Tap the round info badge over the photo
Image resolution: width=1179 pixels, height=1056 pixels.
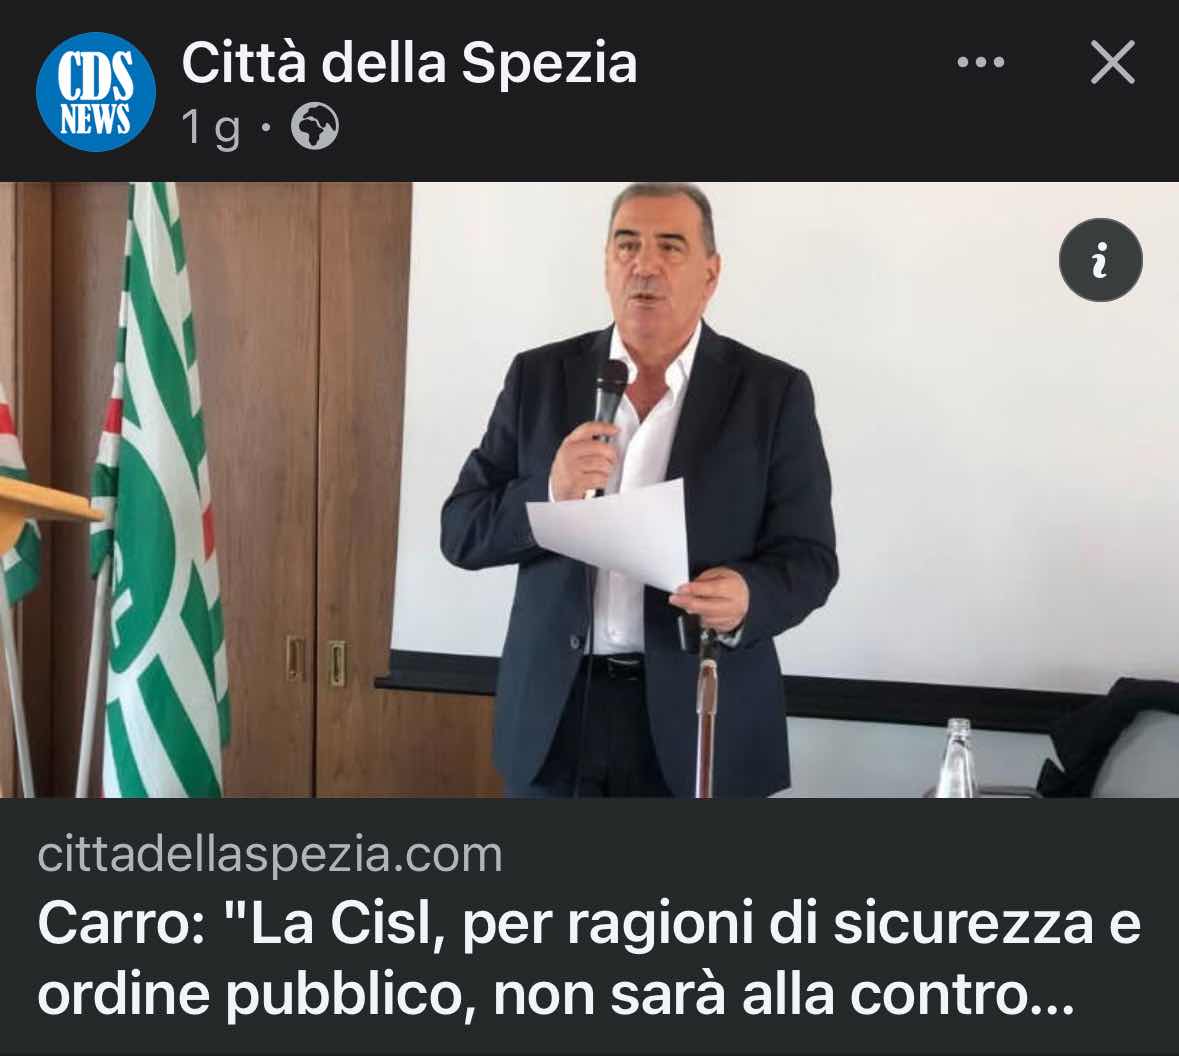tap(1101, 259)
